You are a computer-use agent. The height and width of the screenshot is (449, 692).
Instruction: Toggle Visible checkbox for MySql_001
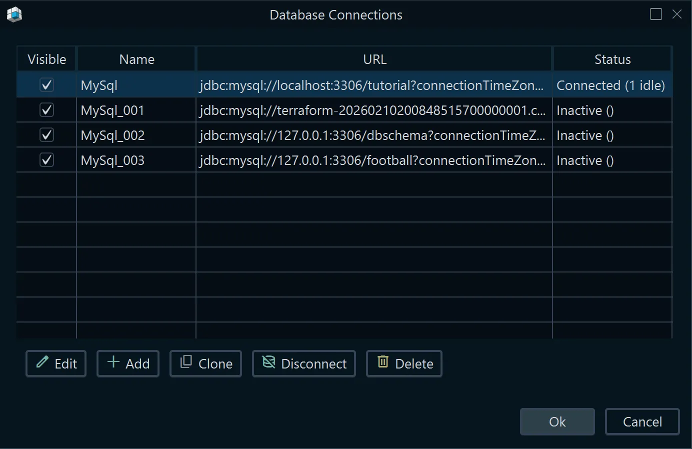pos(47,110)
